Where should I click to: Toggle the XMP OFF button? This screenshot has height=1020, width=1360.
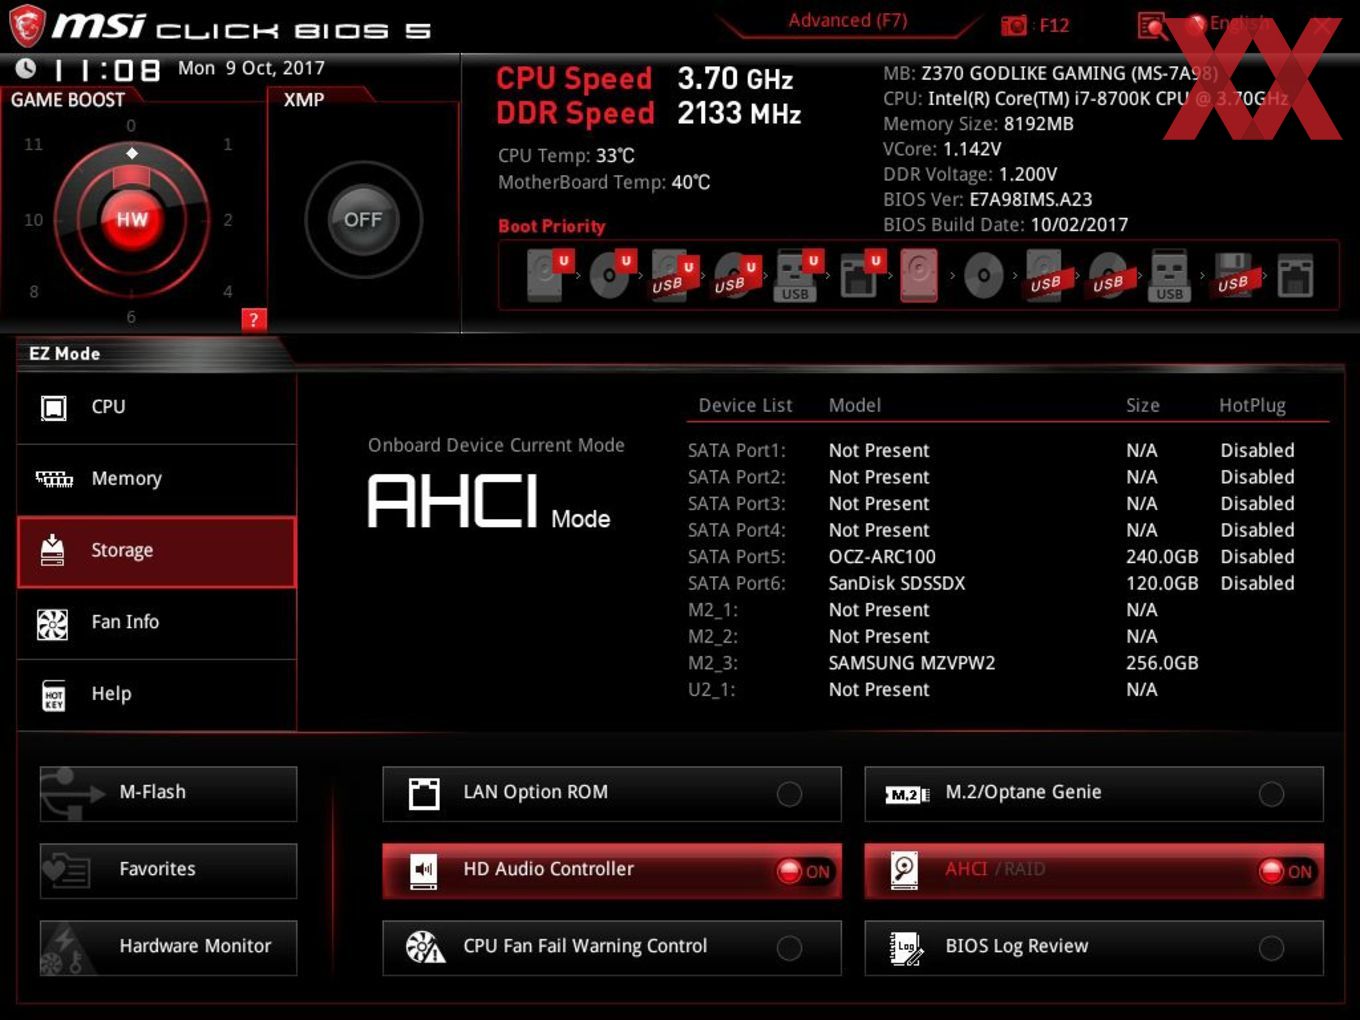coord(363,219)
